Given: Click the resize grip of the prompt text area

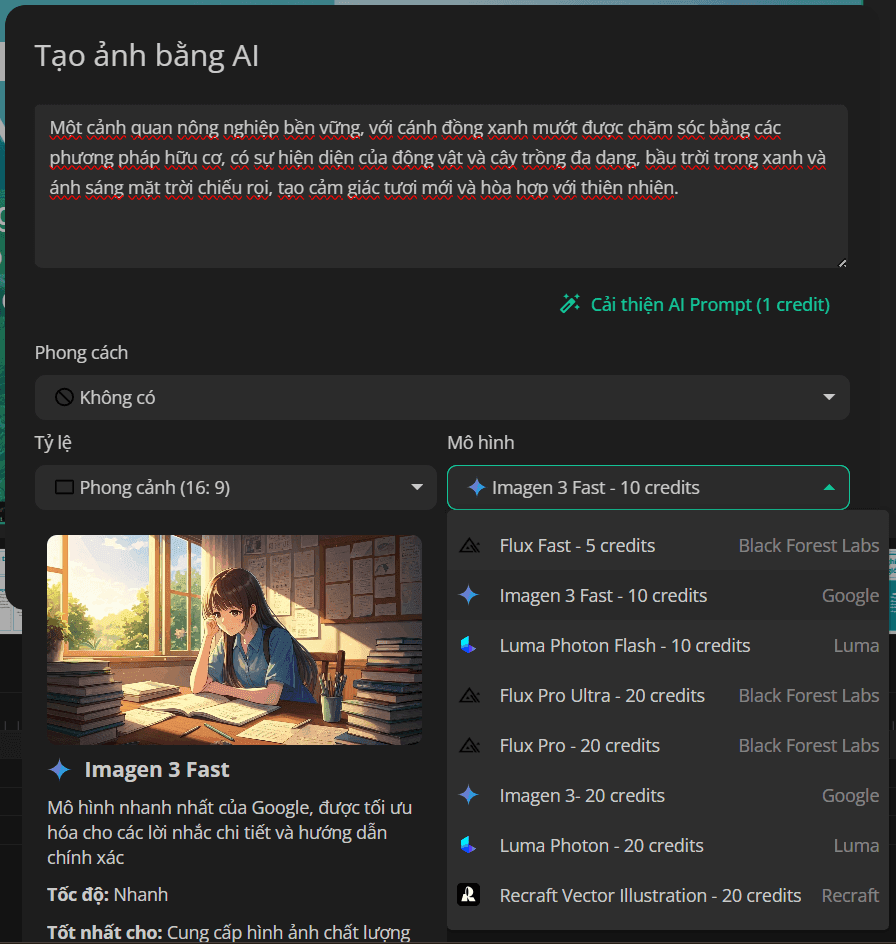Looking at the screenshot, I should pos(842,263).
